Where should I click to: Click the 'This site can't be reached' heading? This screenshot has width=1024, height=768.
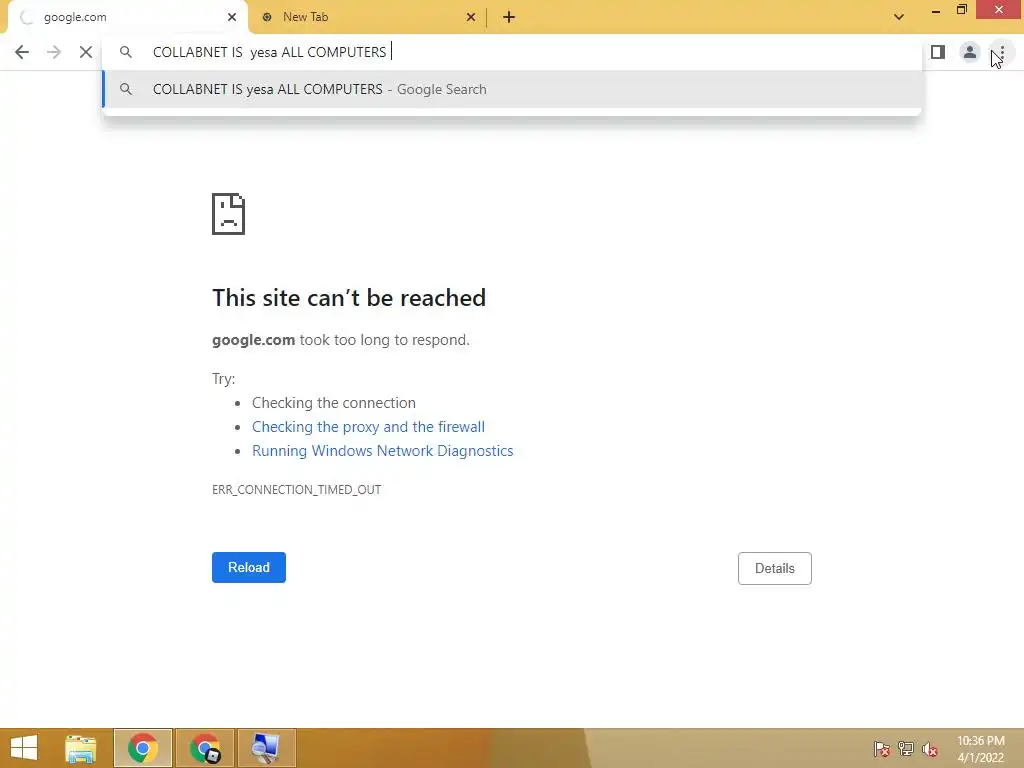349,298
